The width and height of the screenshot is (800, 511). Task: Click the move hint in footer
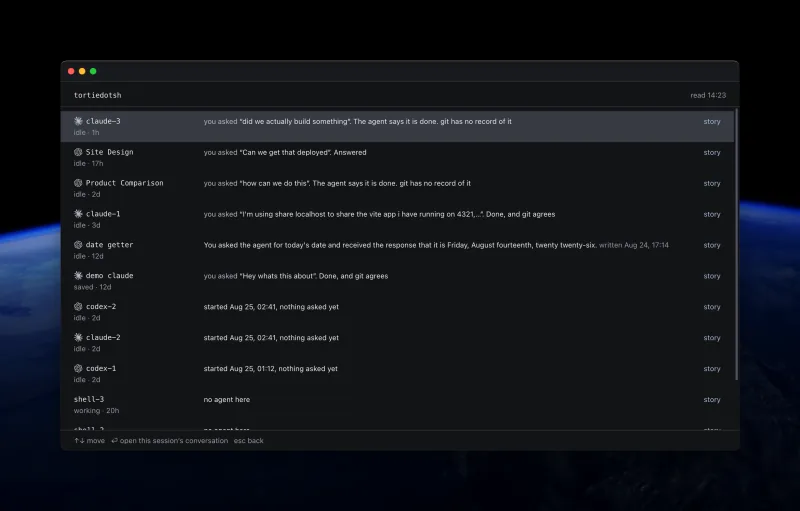(89, 441)
